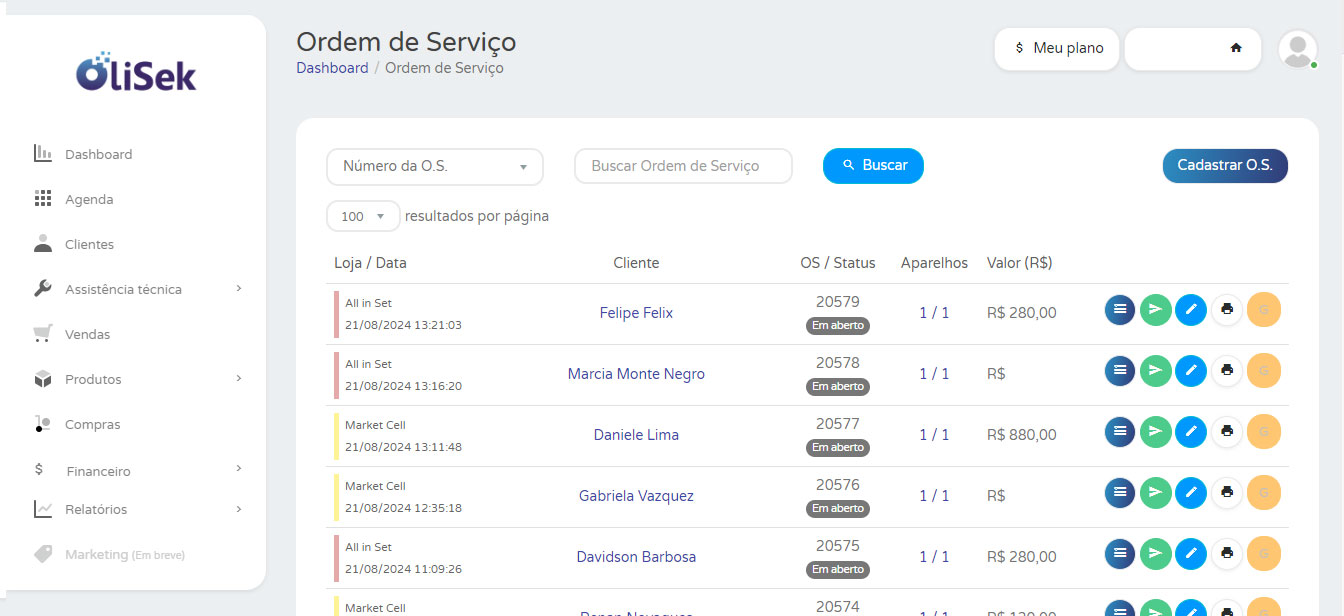Print OS 20576
The height and width of the screenshot is (616, 1344).
[x=1227, y=493]
